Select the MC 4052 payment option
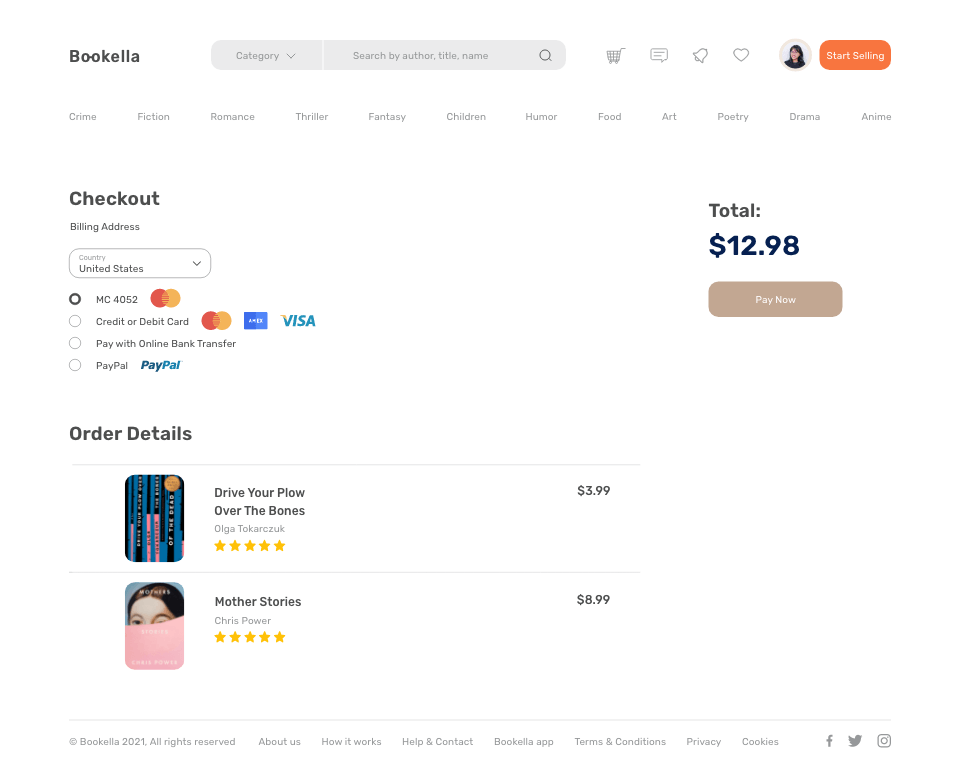 [75, 299]
